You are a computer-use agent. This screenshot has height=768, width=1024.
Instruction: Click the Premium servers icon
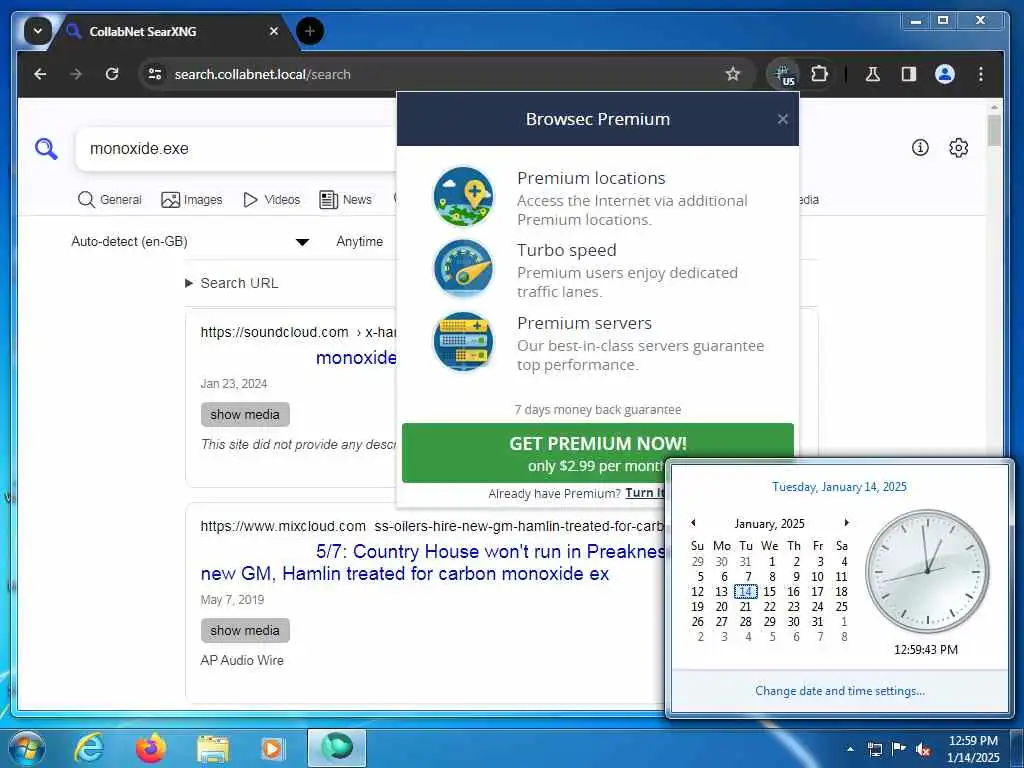click(464, 342)
